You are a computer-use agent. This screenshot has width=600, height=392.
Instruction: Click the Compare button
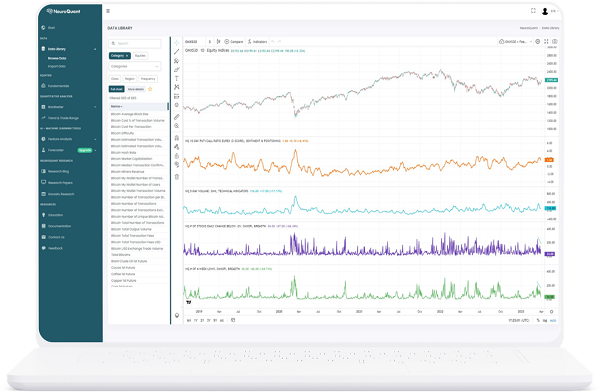point(234,41)
